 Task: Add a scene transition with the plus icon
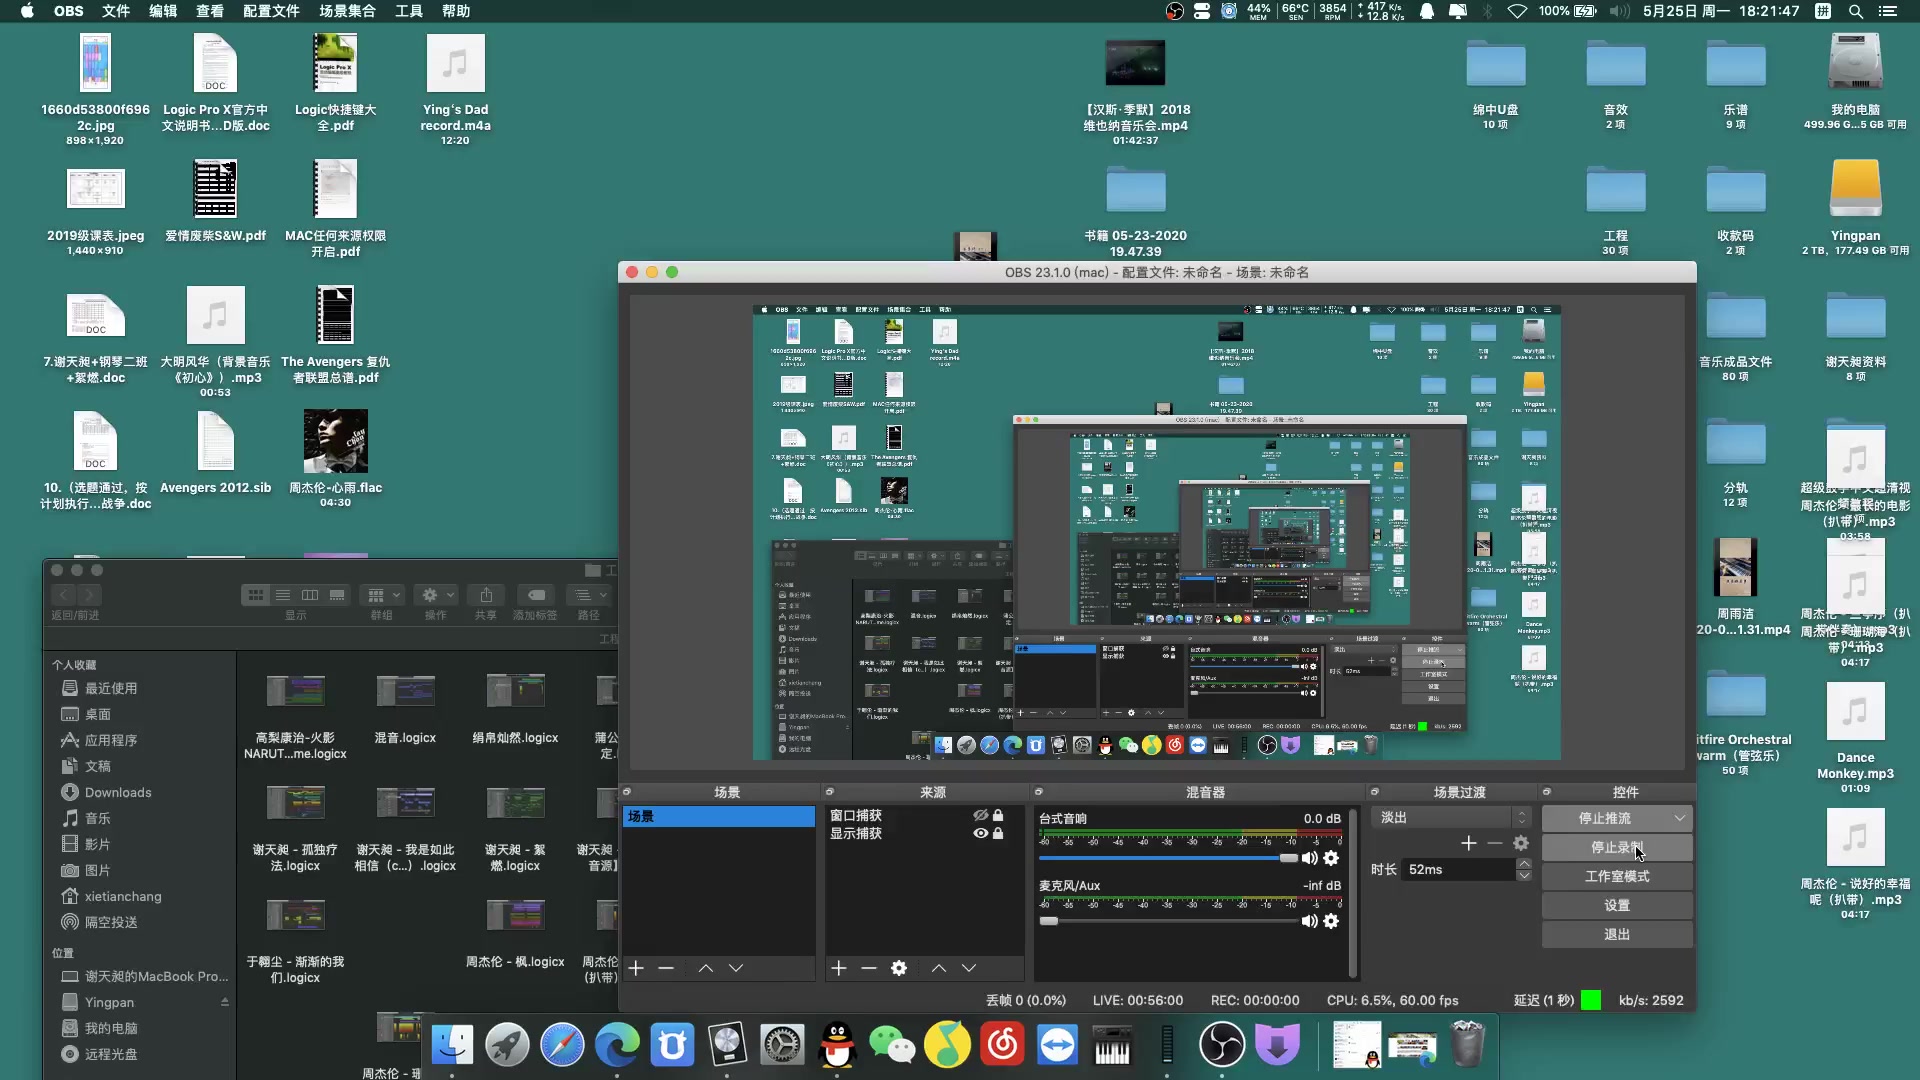coord(1469,843)
